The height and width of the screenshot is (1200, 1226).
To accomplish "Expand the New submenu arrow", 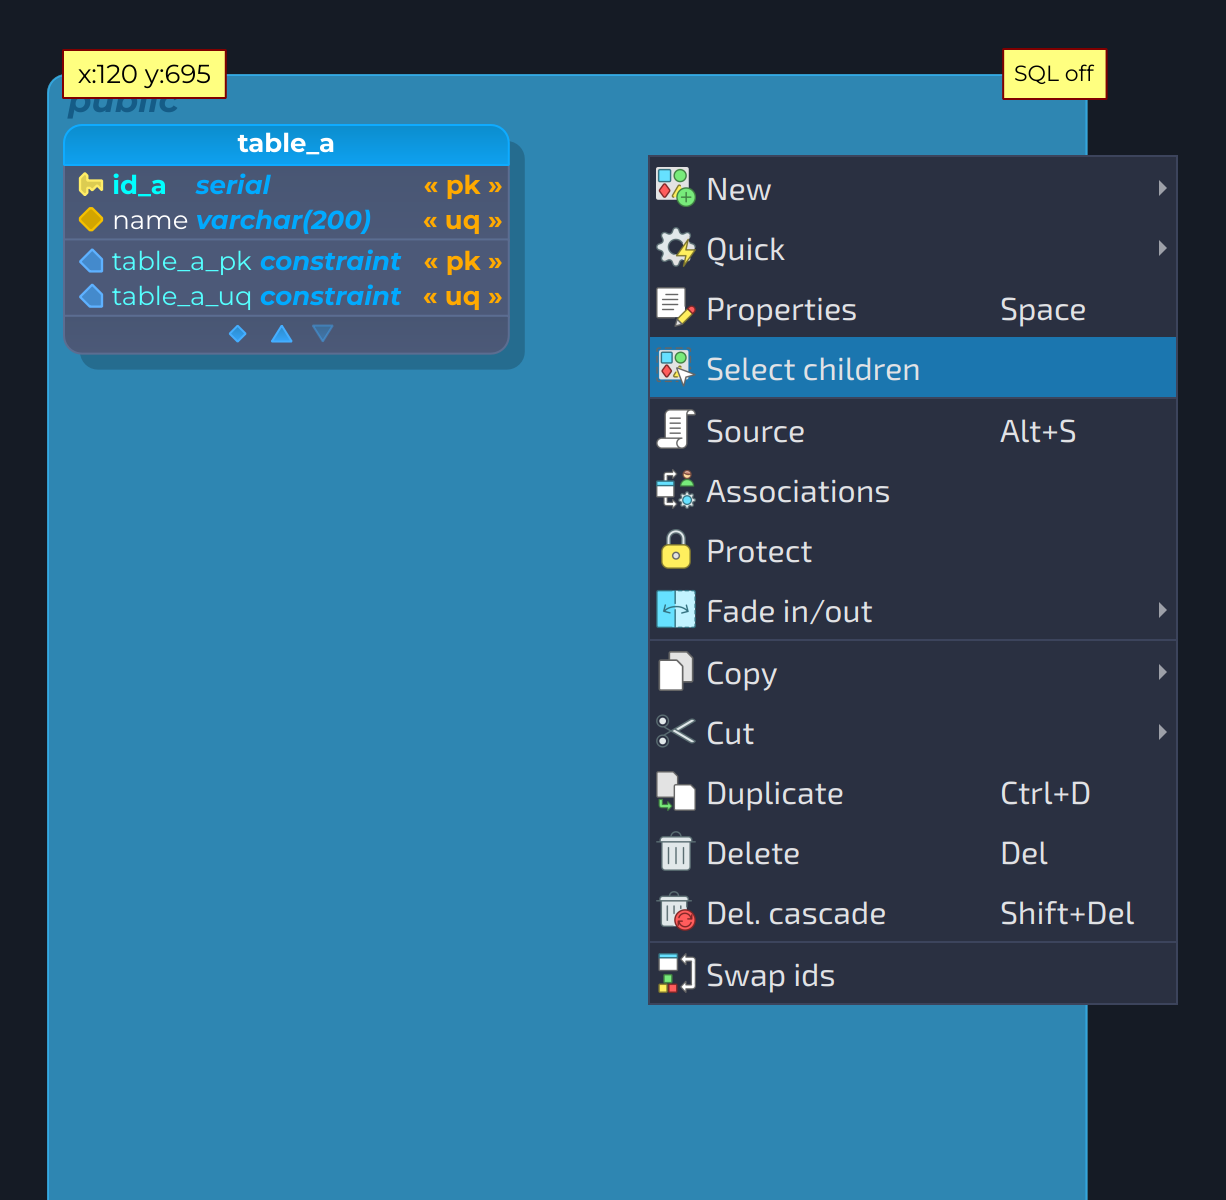I will (1162, 188).
